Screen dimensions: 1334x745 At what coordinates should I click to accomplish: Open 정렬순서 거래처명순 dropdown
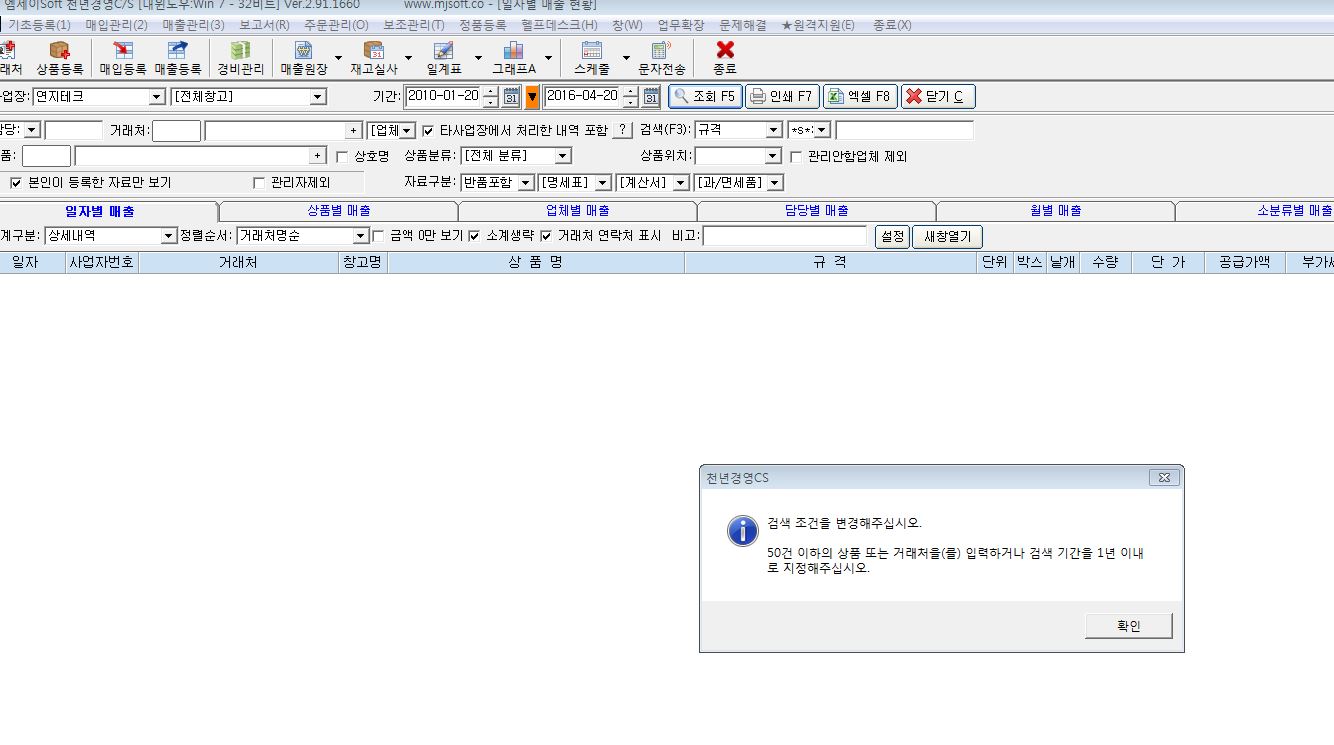[362, 236]
